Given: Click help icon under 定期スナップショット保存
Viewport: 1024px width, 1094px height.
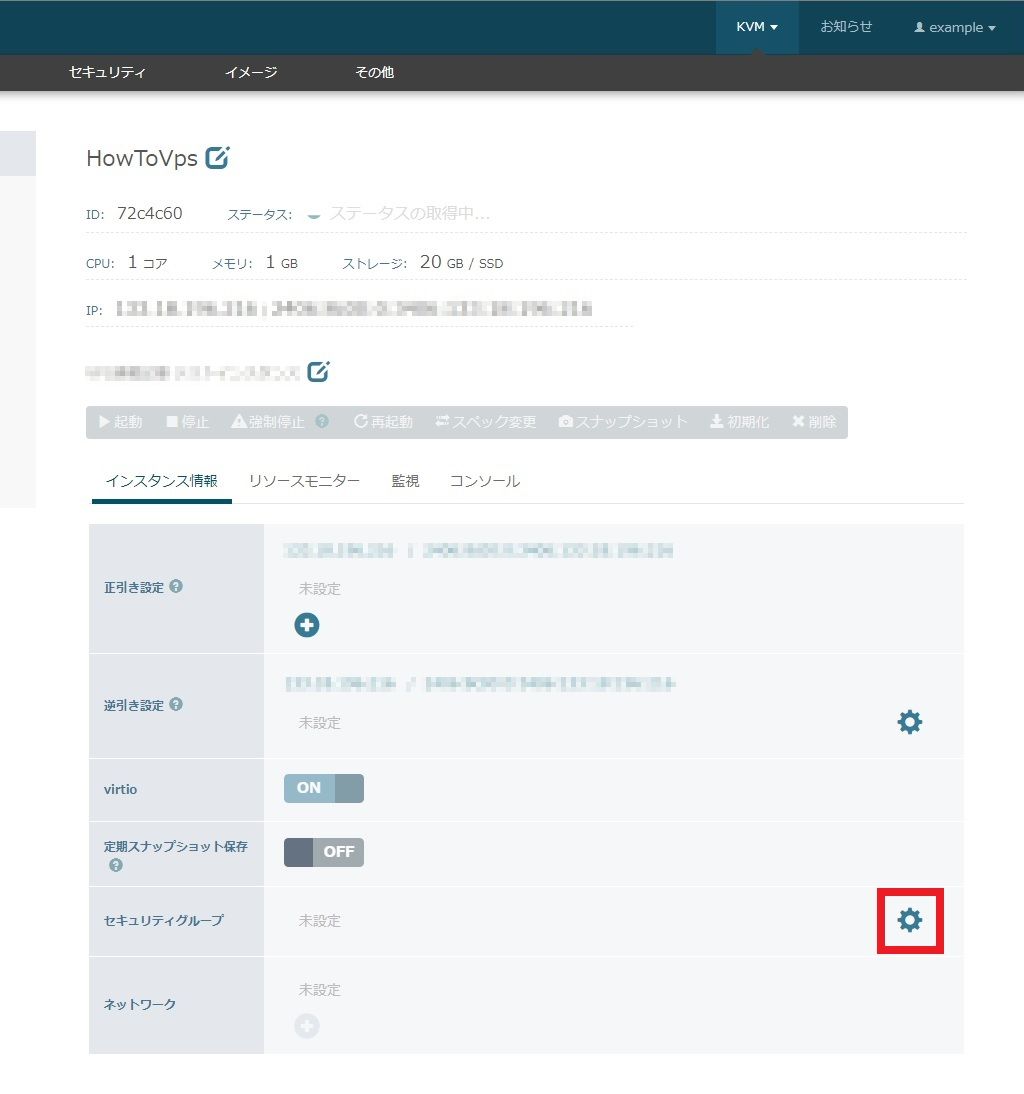Looking at the screenshot, I should point(116,865).
